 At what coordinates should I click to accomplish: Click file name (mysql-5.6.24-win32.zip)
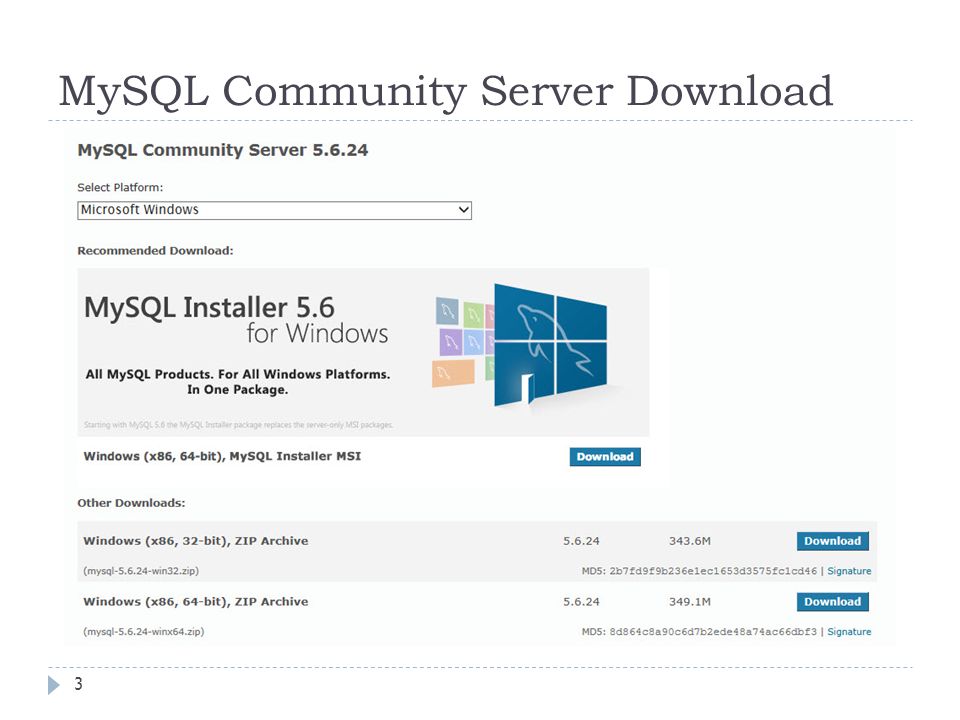tap(141, 571)
